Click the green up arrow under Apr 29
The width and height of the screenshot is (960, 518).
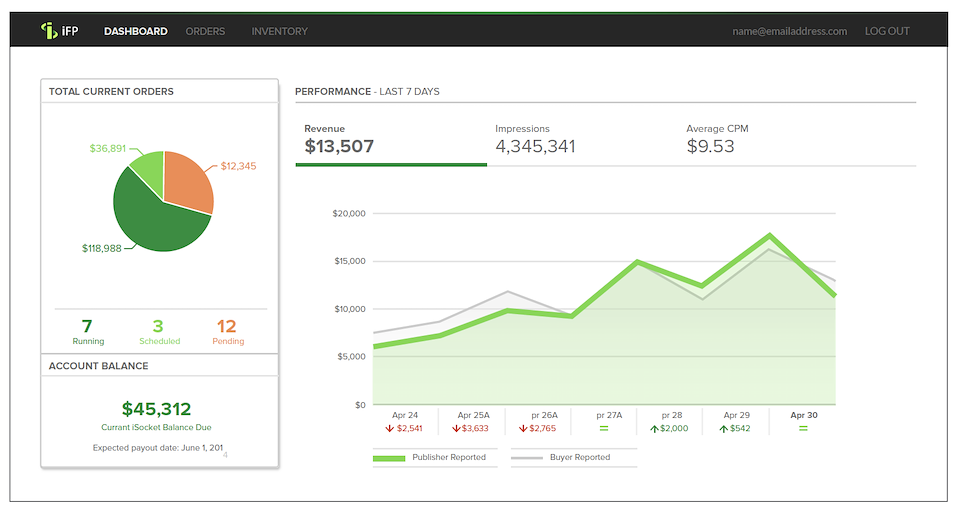tap(721, 429)
